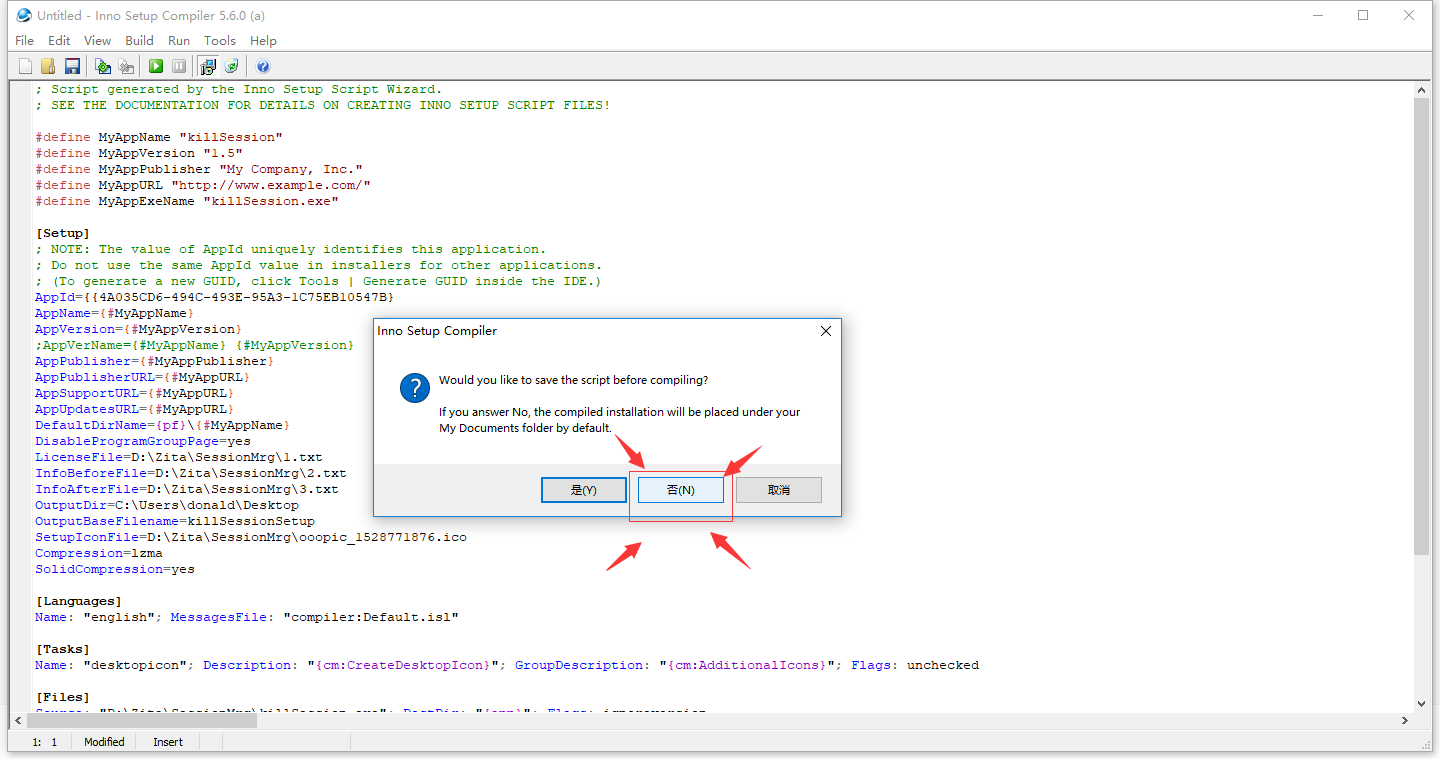Click the vertical scrollbar down arrow
This screenshot has width=1440, height=759.
pos(1422,703)
